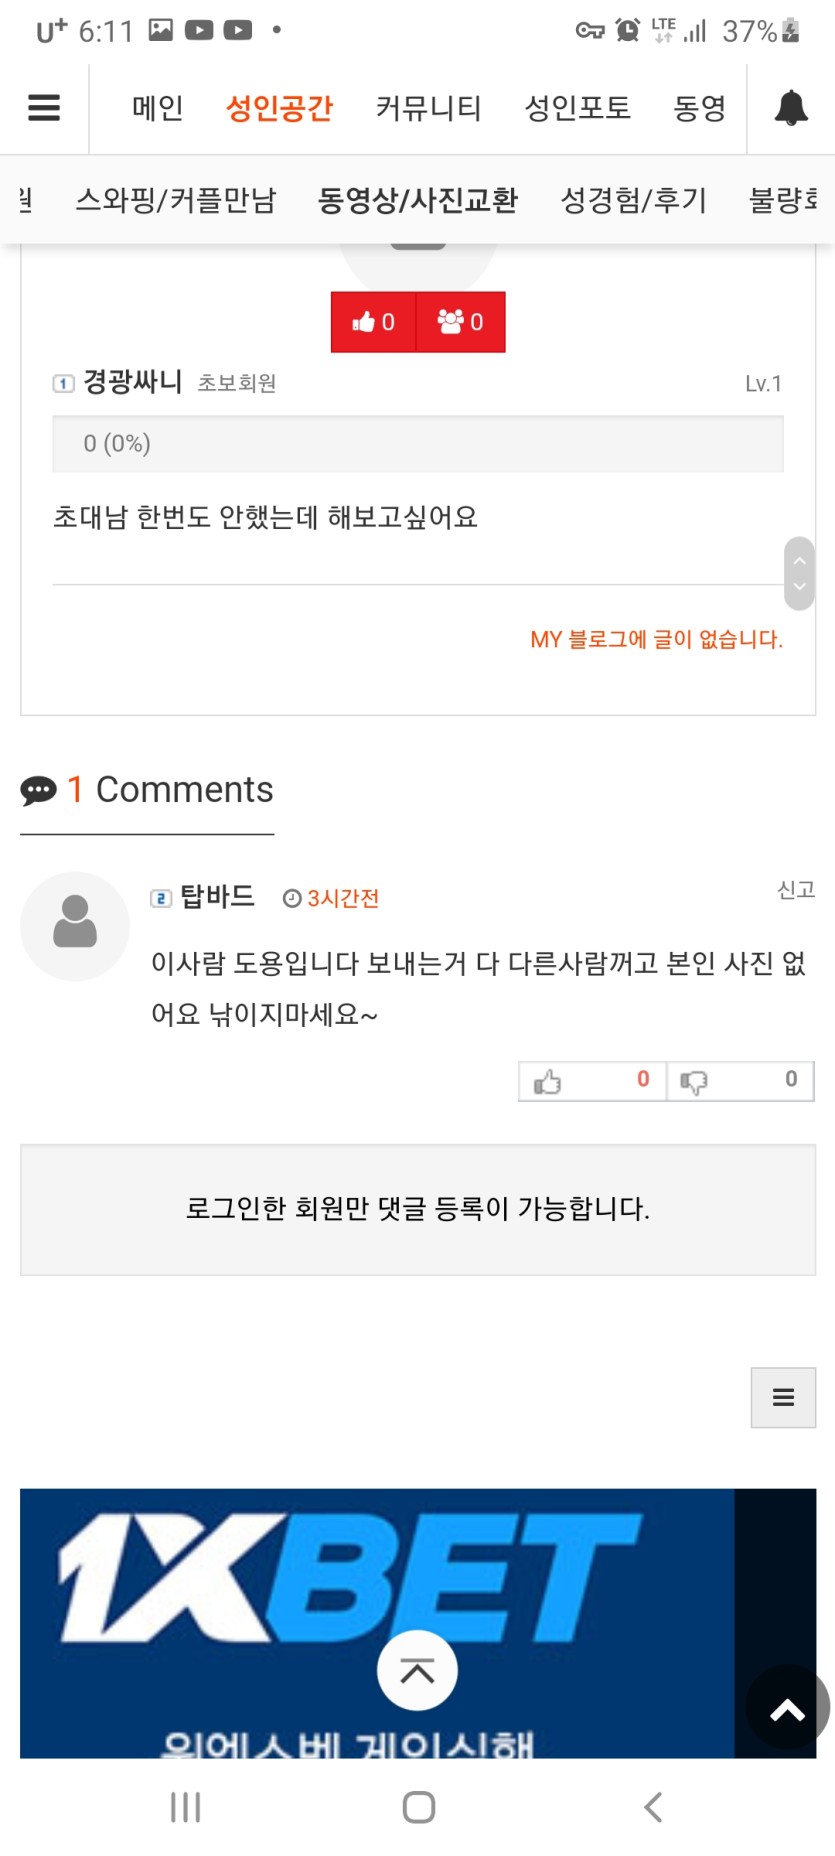Report the comment using 신고 link
This screenshot has width=835, height=1856.
[796, 889]
